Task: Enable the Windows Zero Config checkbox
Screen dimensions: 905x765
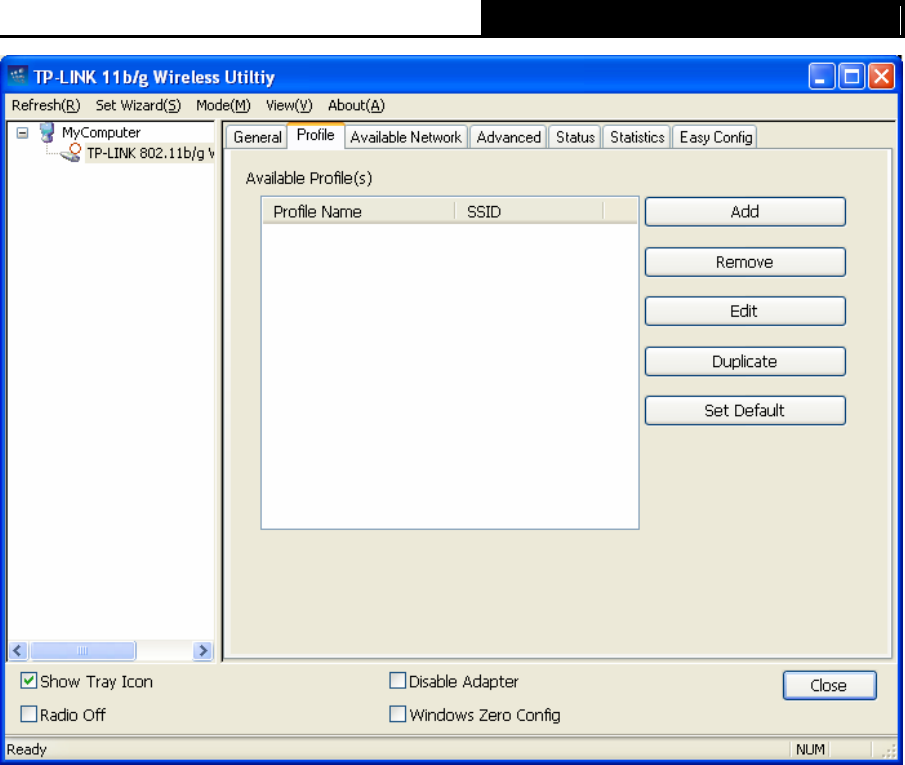Action: [398, 714]
